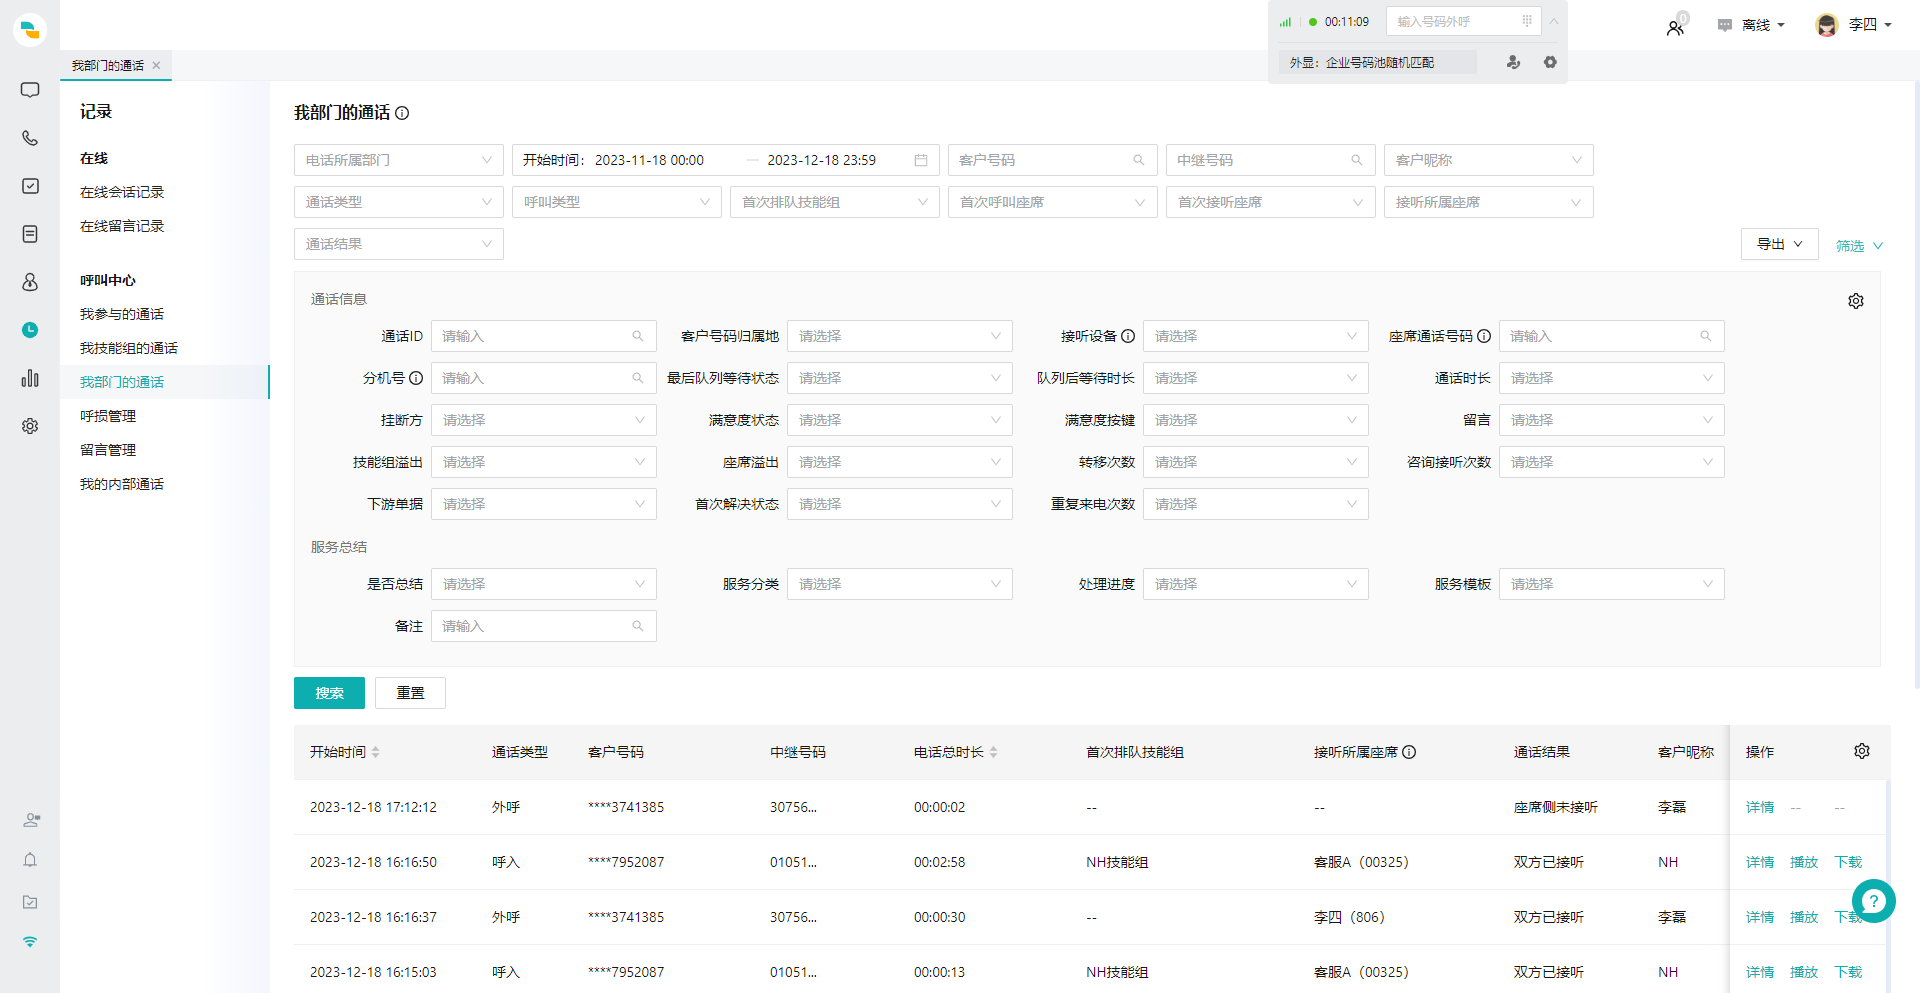Open the 李四 user menu
Screen dimensions: 1920x993
(x=1854, y=25)
